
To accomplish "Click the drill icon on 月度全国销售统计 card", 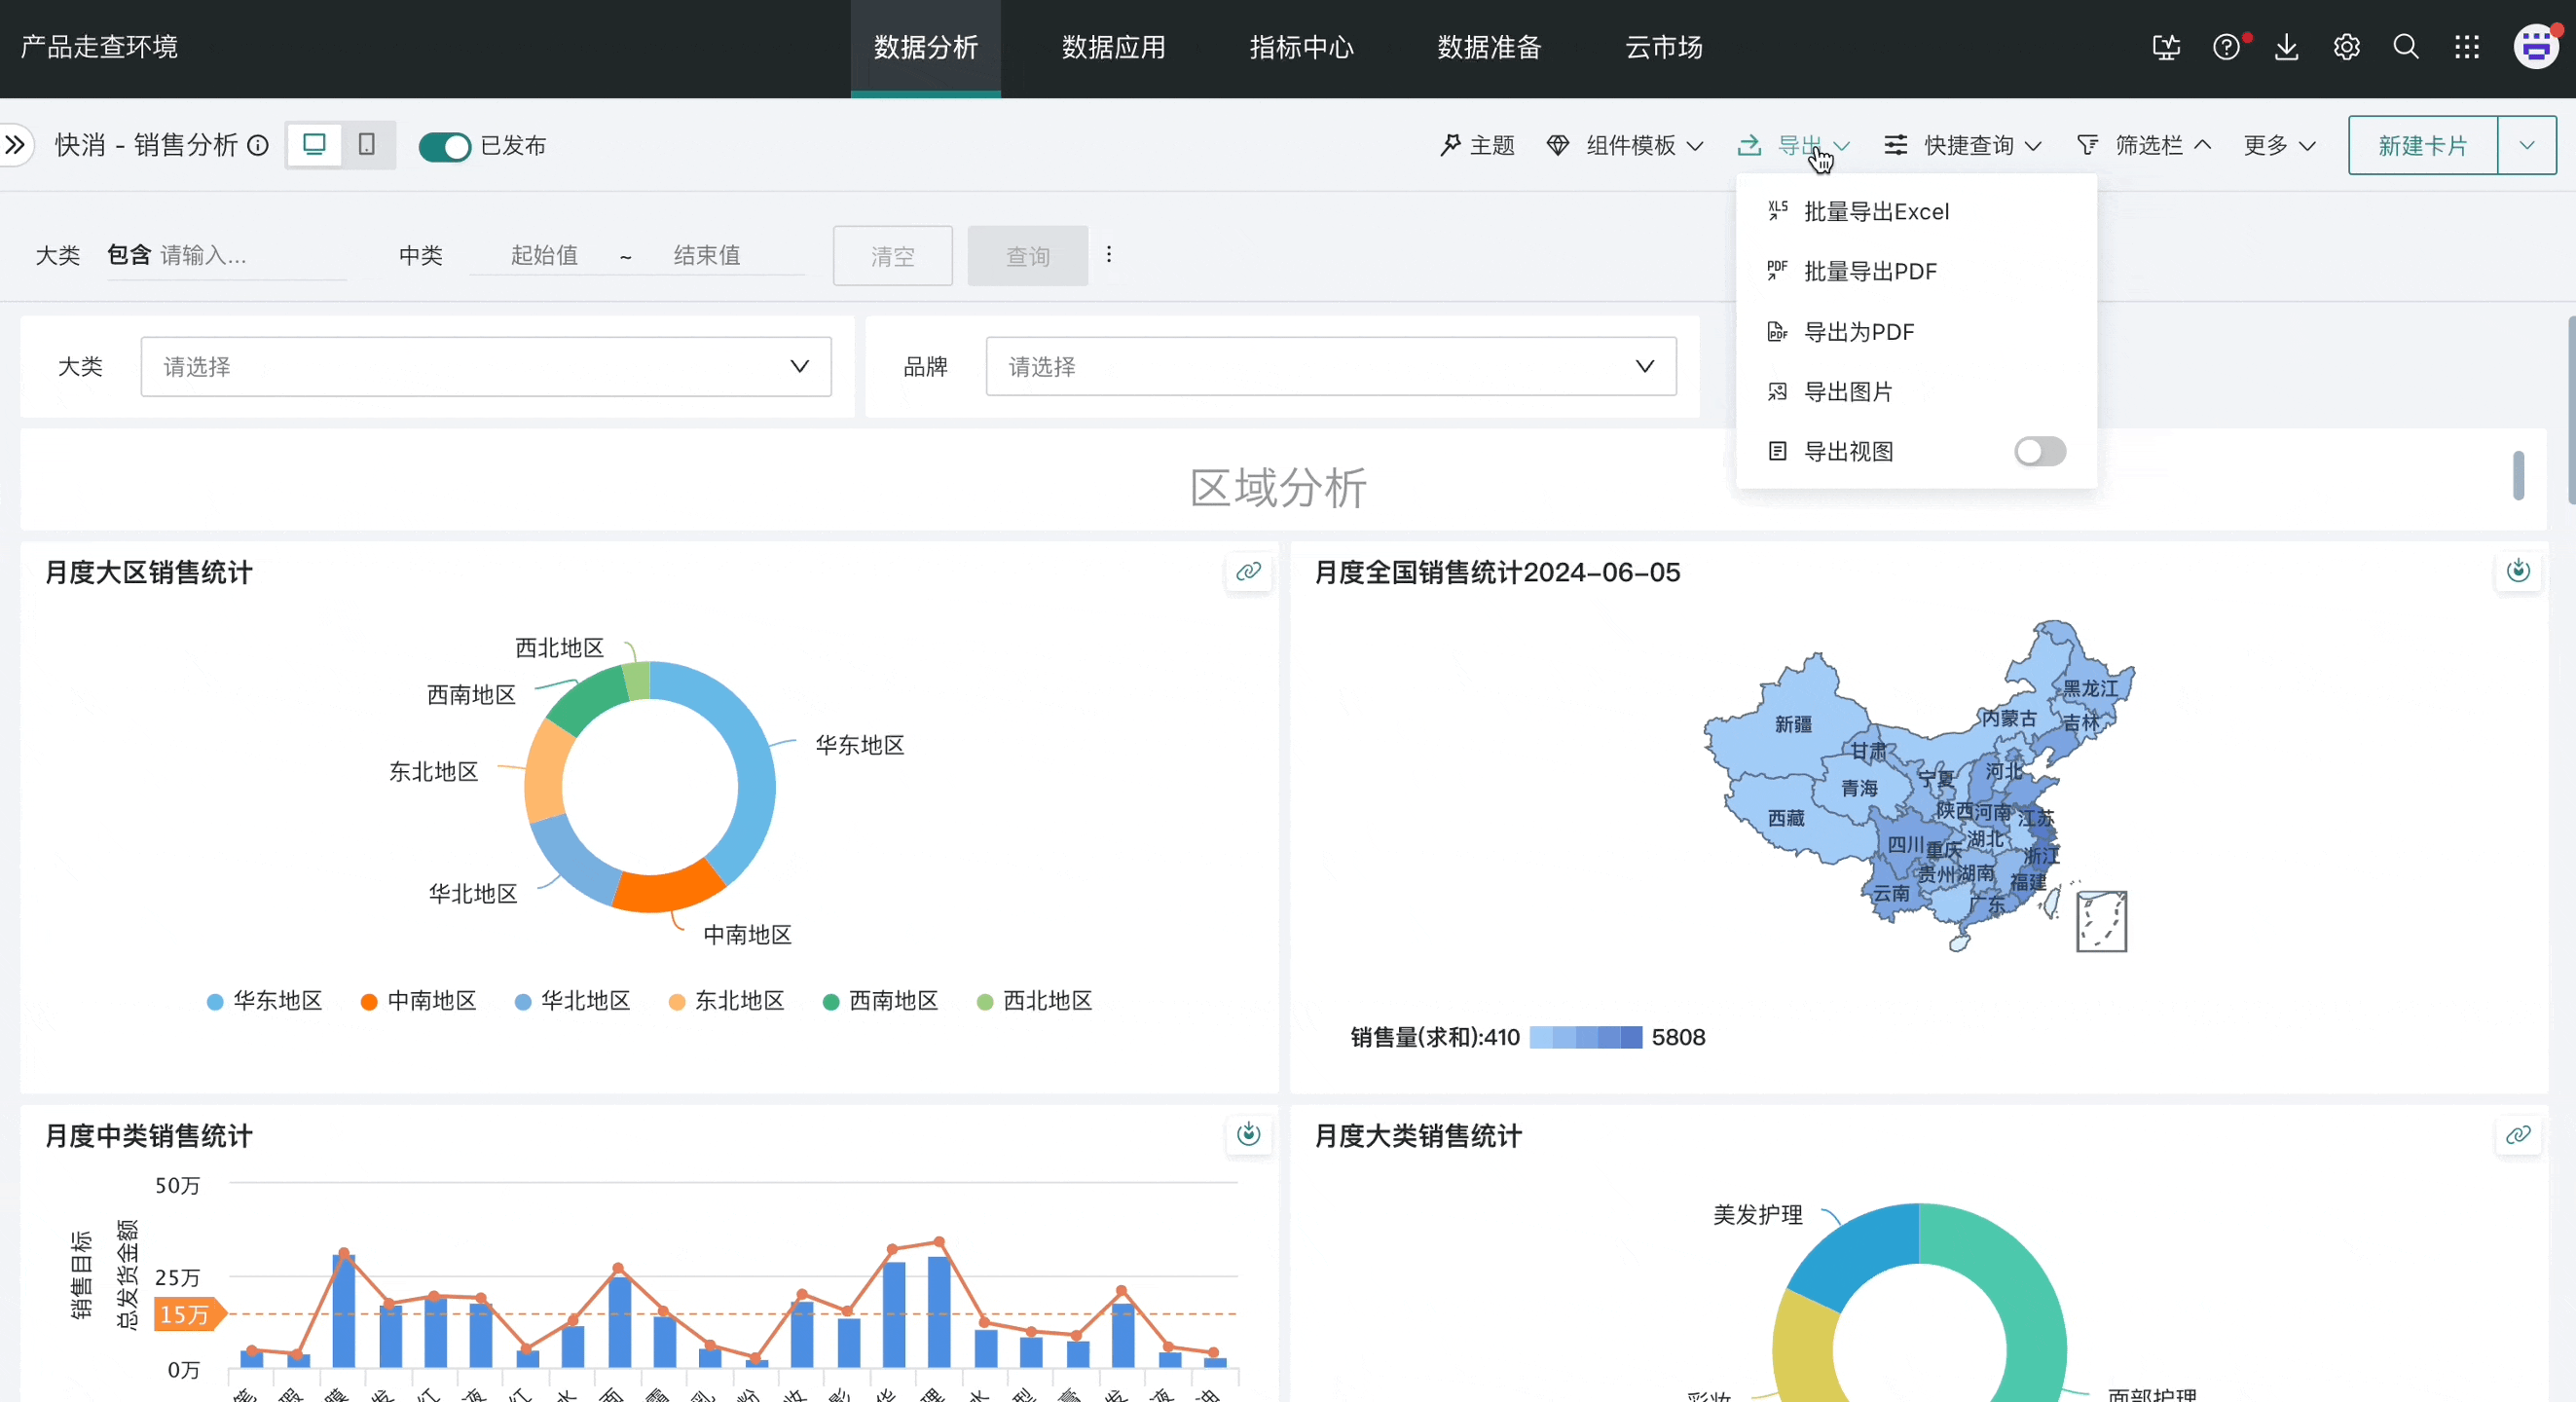I will 2518,571.
